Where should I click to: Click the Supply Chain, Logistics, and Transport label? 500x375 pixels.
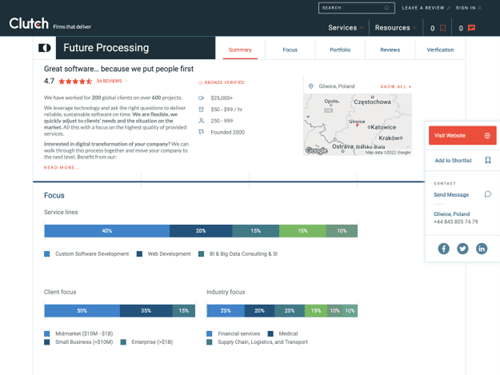pos(263,342)
